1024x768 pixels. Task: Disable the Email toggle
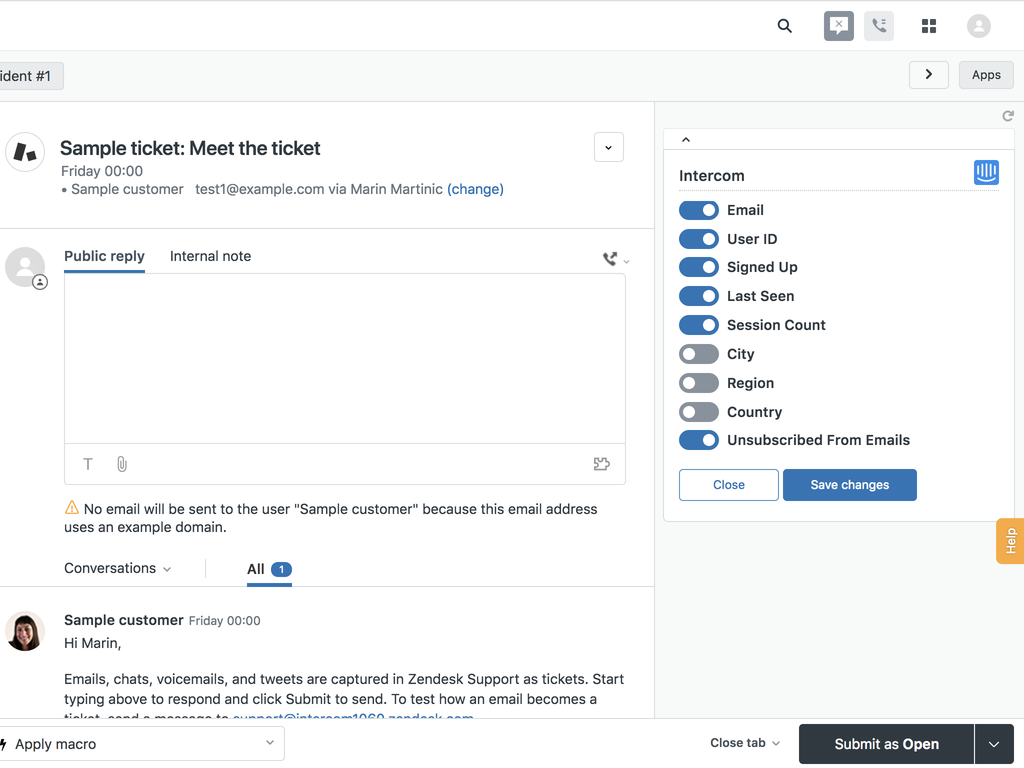(x=698, y=210)
